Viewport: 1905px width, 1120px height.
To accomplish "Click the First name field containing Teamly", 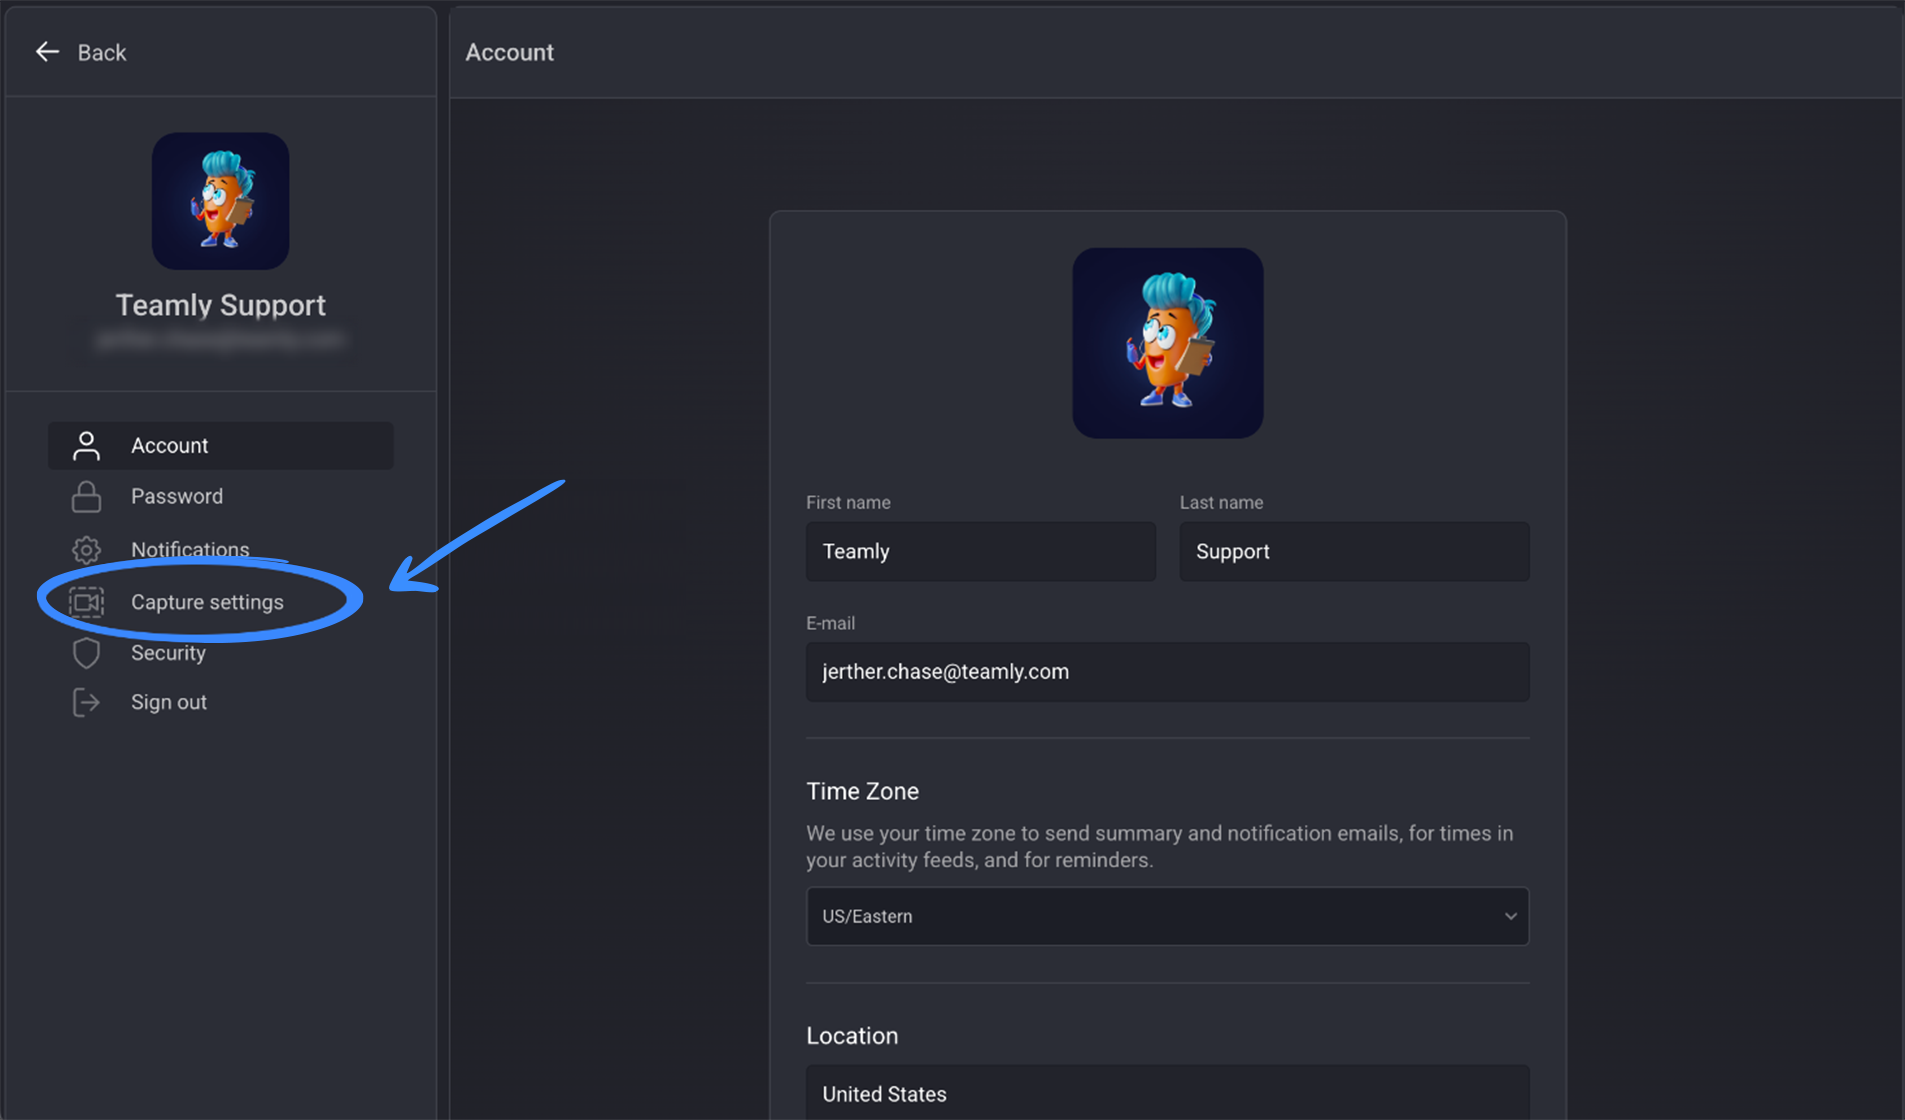I will click(981, 551).
